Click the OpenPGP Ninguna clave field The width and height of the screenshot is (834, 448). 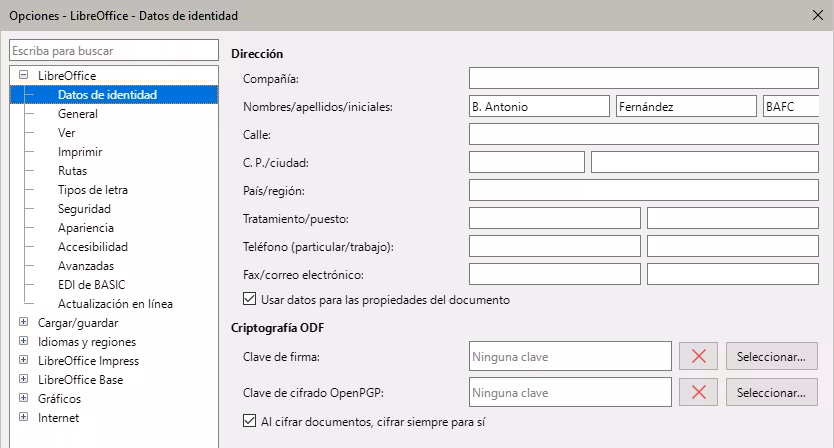pyautogui.click(x=570, y=392)
